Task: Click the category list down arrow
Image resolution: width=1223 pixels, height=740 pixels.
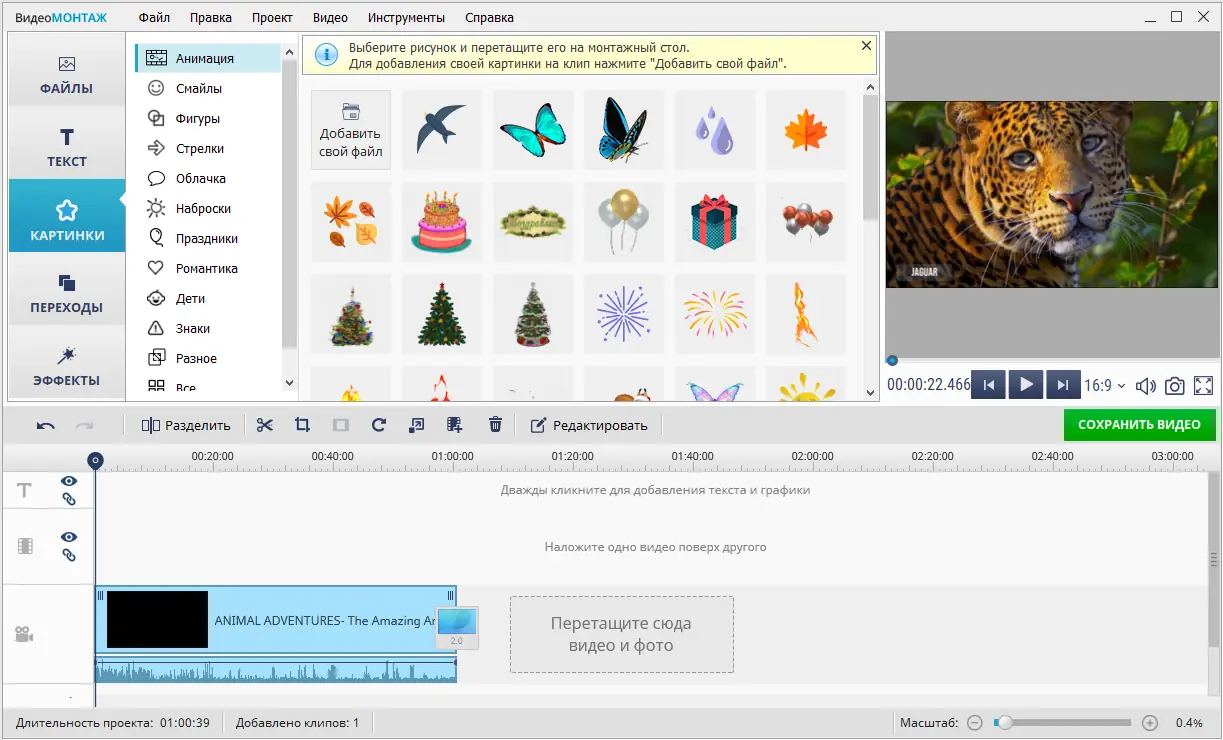Action: (290, 382)
